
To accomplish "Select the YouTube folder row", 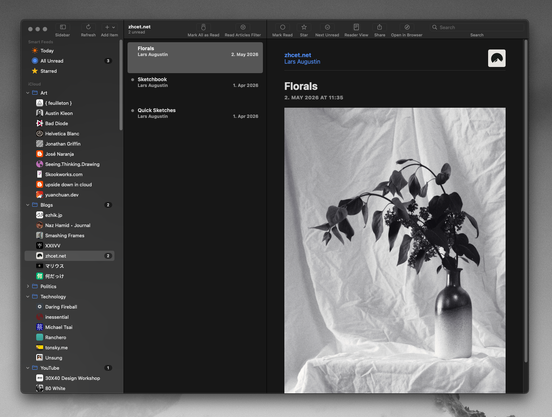I will click(x=70, y=368).
